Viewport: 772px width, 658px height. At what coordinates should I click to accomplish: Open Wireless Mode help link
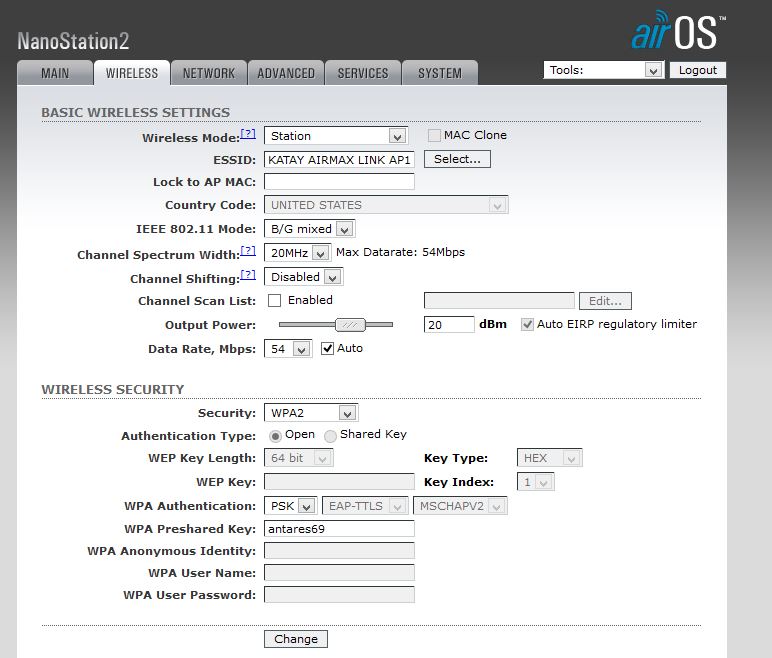(248, 133)
